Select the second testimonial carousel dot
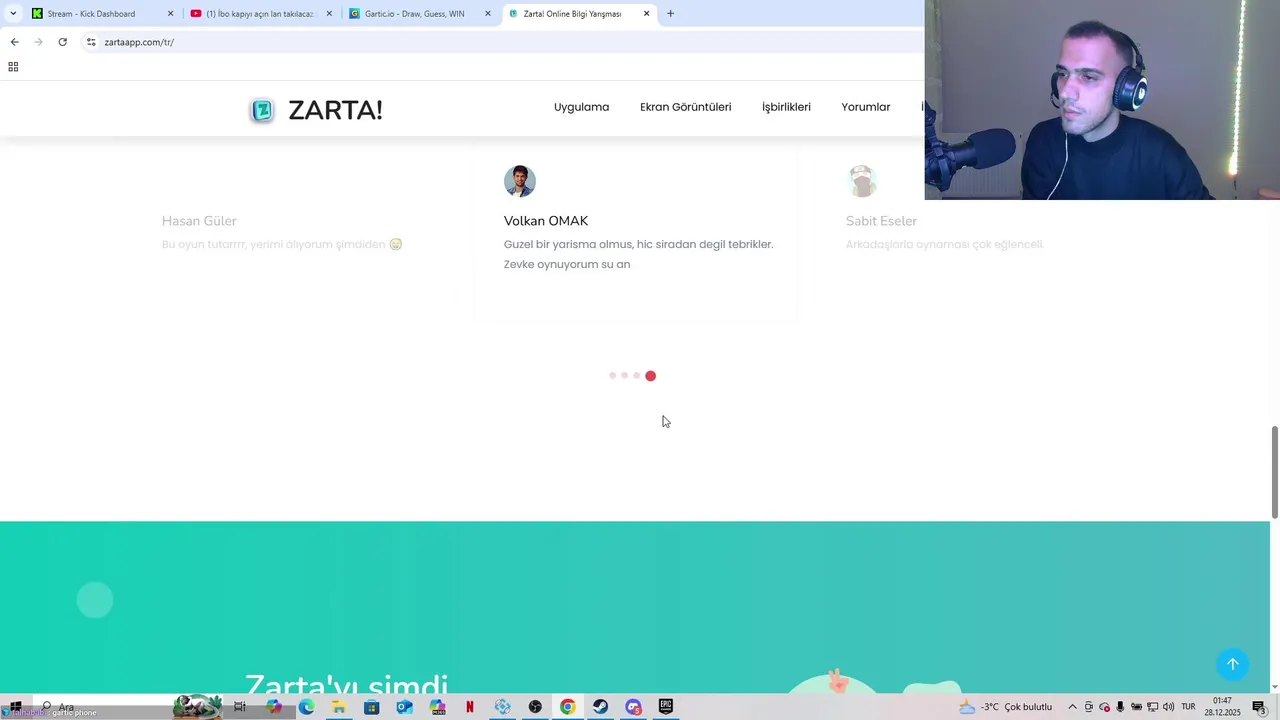The width and height of the screenshot is (1280, 720). (x=624, y=376)
